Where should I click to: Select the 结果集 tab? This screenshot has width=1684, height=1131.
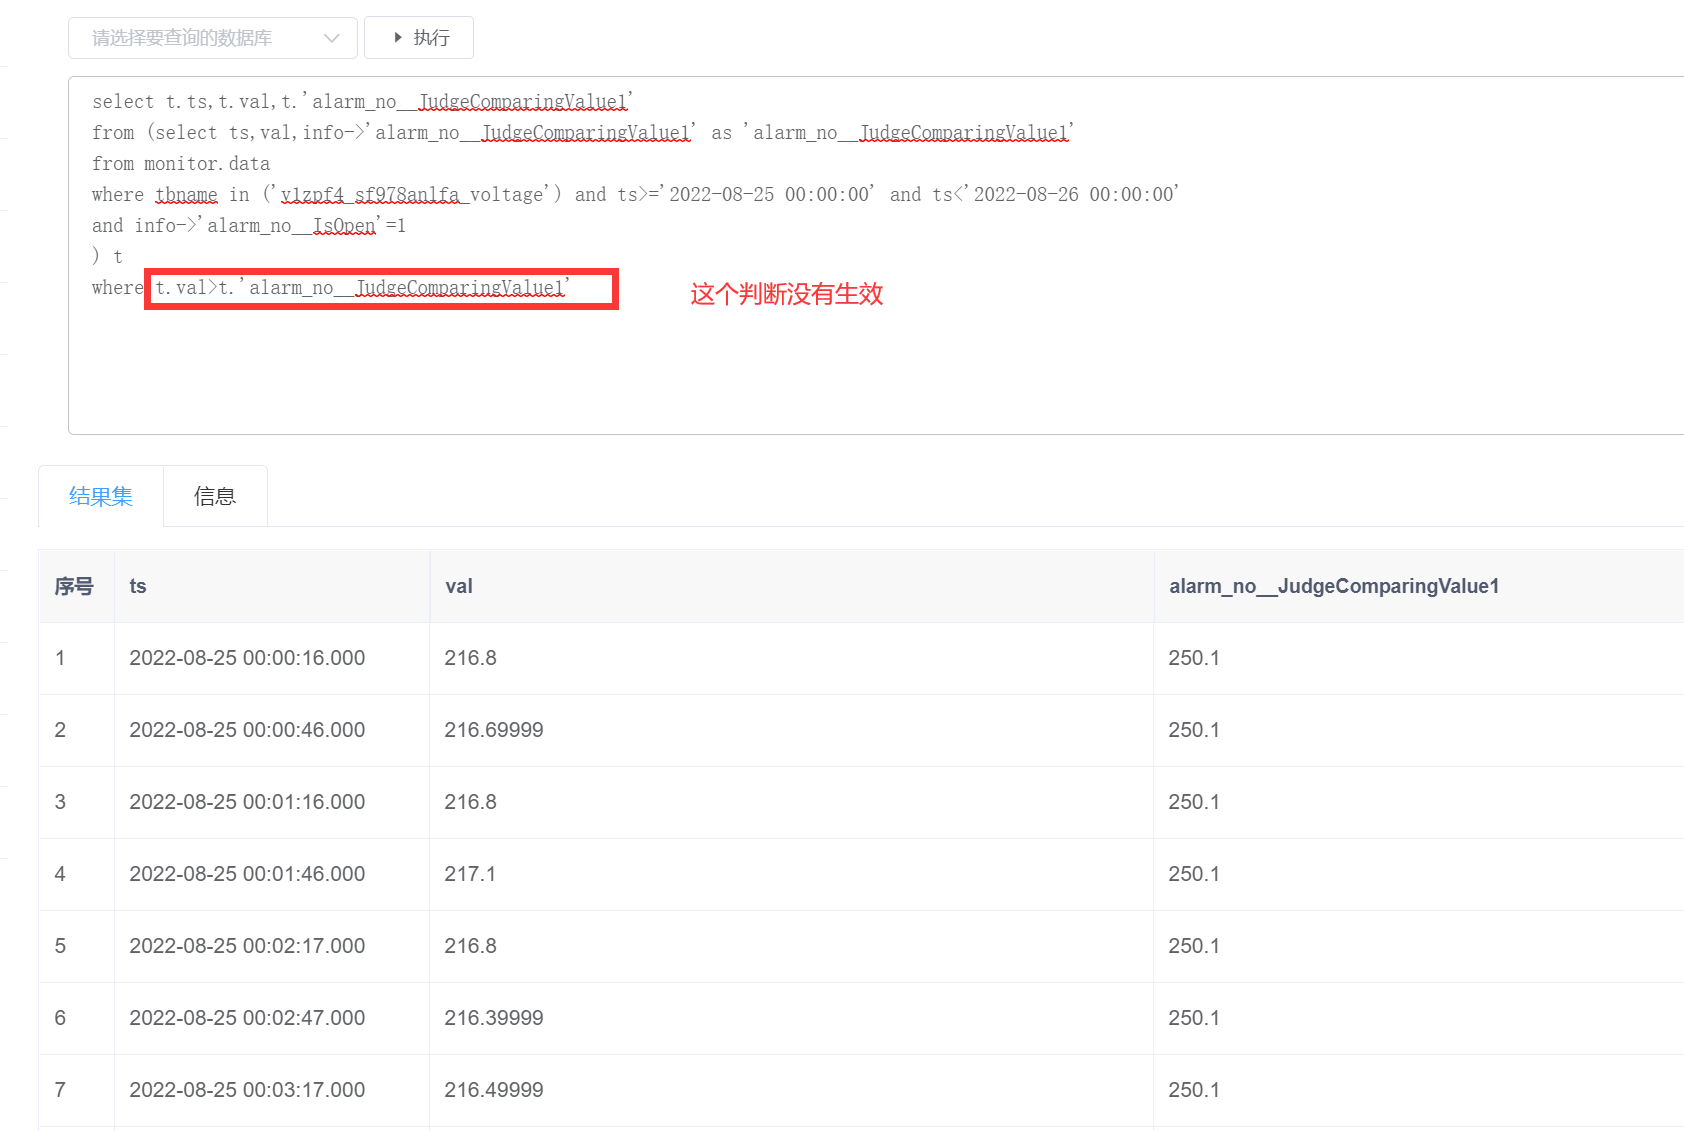[x=100, y=495]
